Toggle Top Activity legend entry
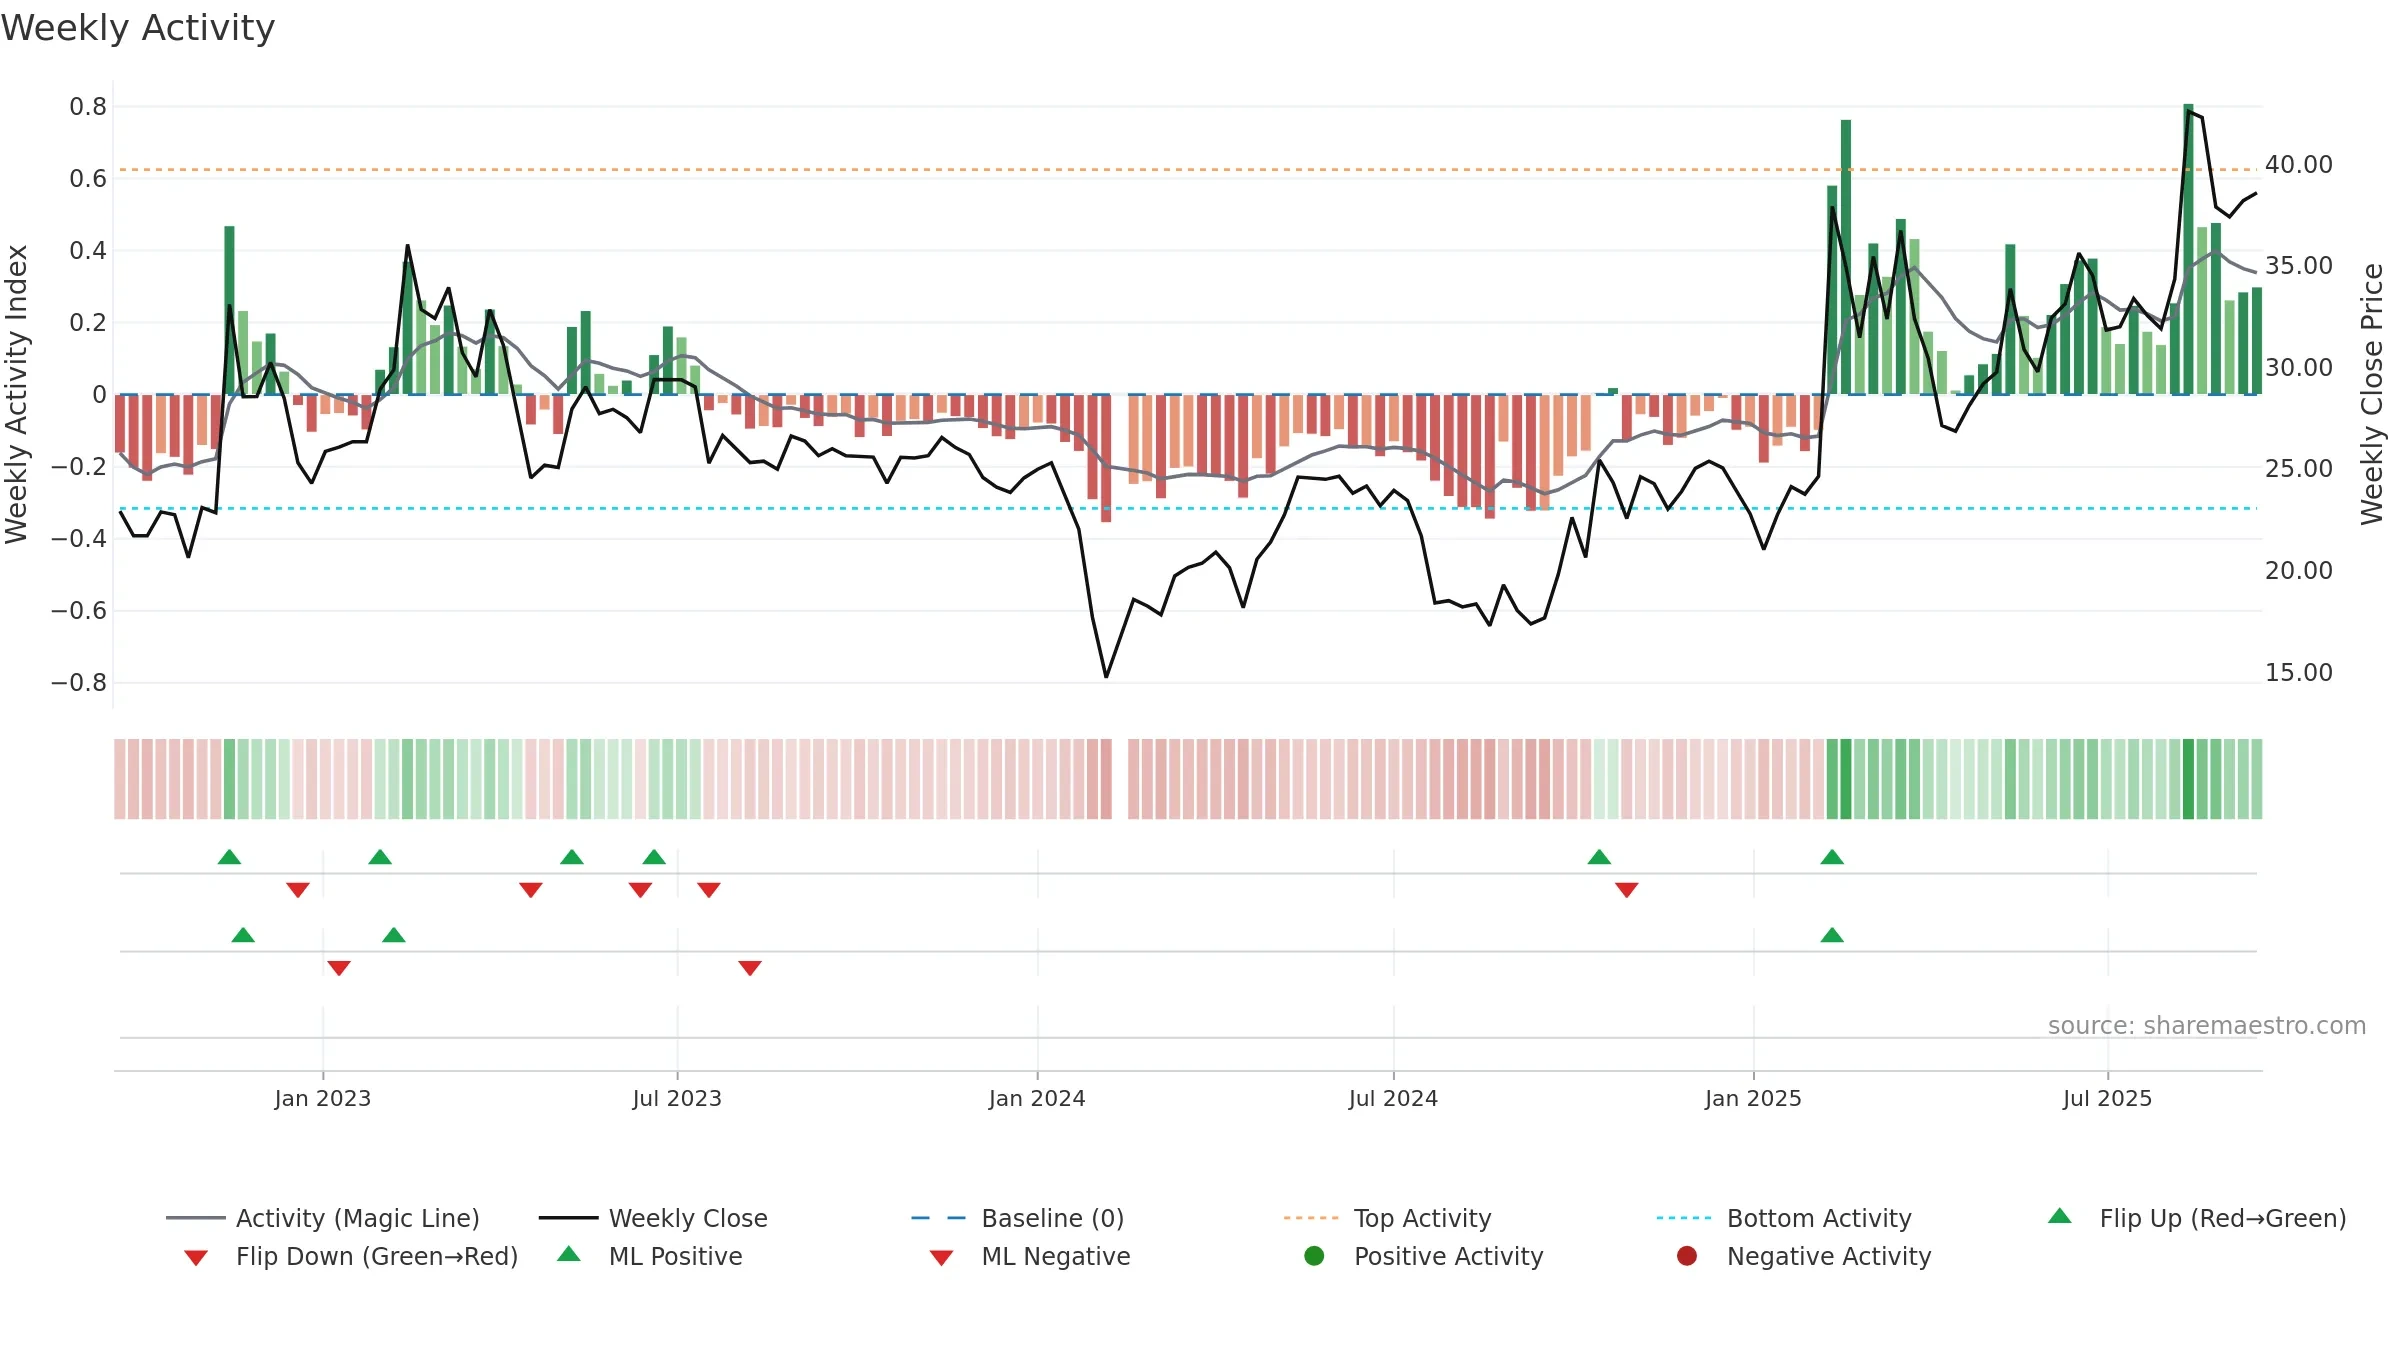The width and height of the screenshot is (2400, 1350). pyautogui.click(x=1387, y=1218)
